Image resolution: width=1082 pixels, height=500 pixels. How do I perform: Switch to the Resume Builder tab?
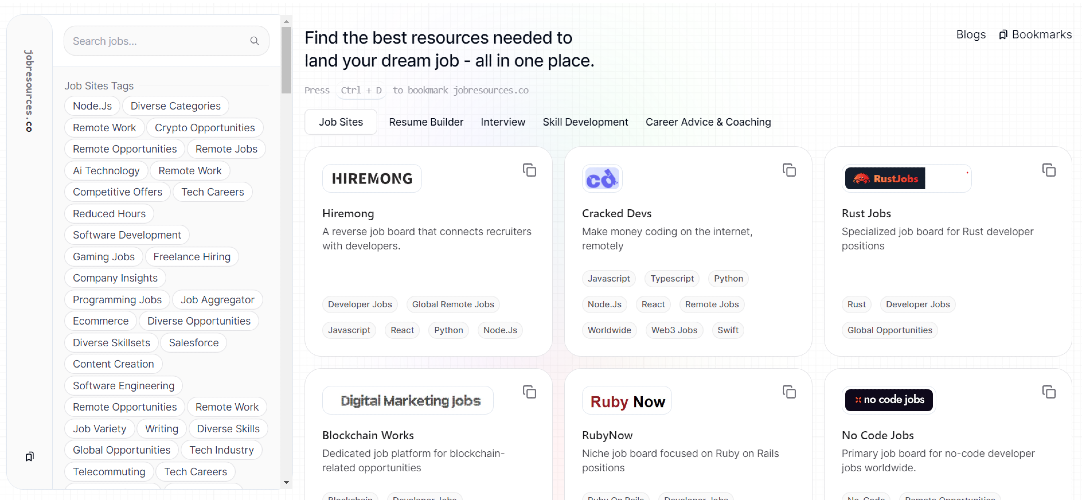pyautogui.click(x=426, y=122)
